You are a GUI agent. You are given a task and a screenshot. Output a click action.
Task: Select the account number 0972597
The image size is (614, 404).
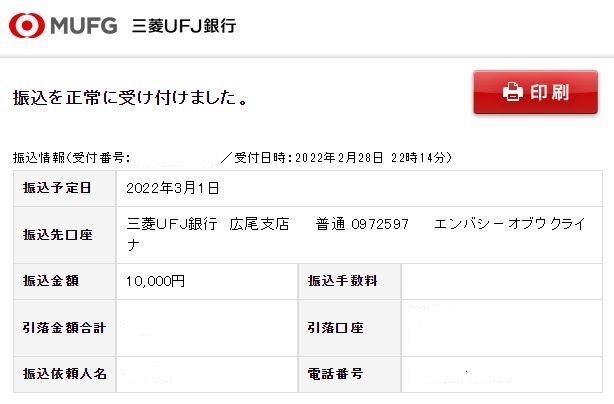coord(380,224)
